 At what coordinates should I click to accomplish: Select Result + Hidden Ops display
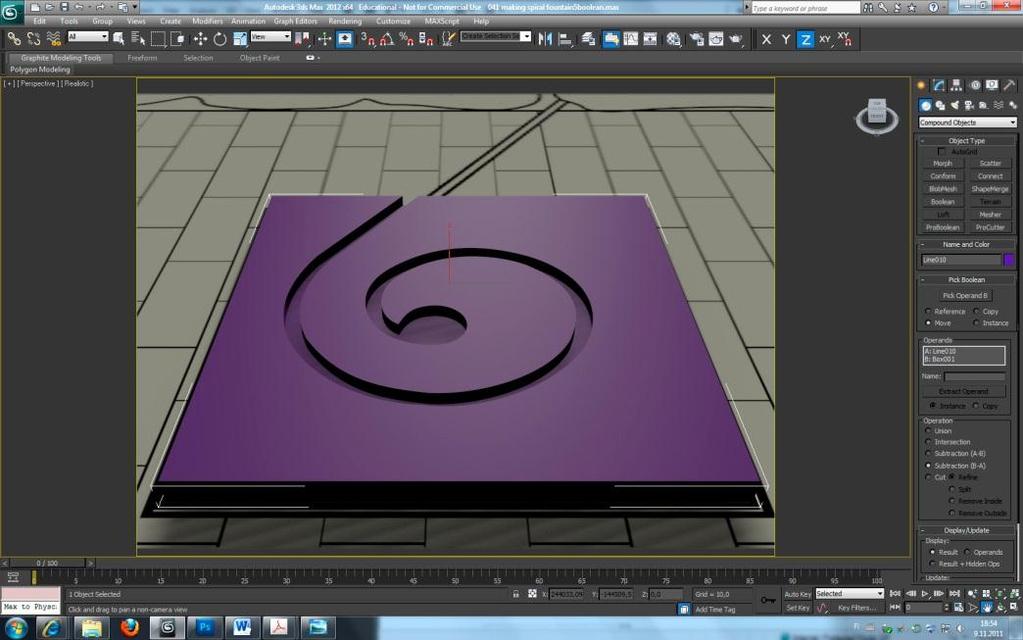932,564
